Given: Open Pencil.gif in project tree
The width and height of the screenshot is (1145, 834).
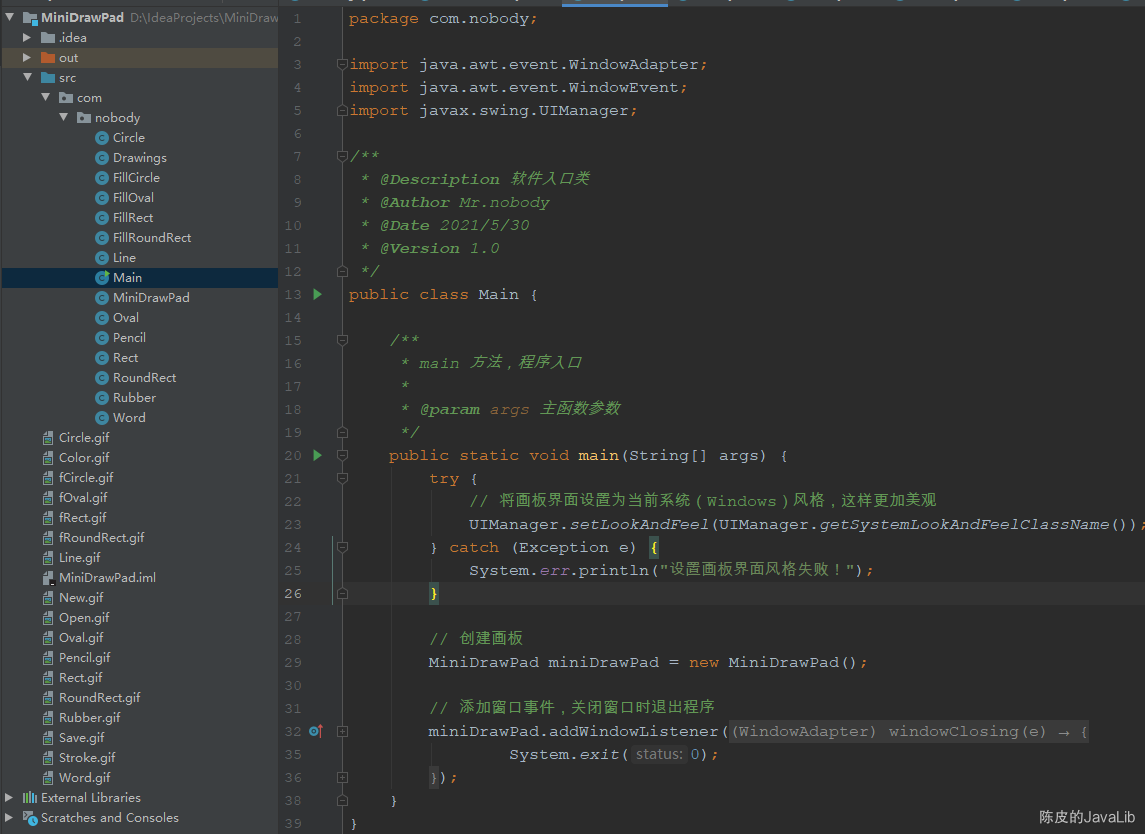Looking at the screenshot, I should [85, 658].
